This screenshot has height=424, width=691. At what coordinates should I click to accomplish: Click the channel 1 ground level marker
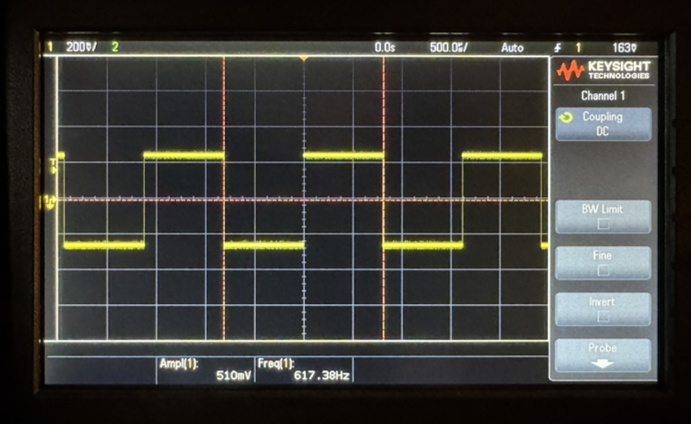[x=49, y=201]
